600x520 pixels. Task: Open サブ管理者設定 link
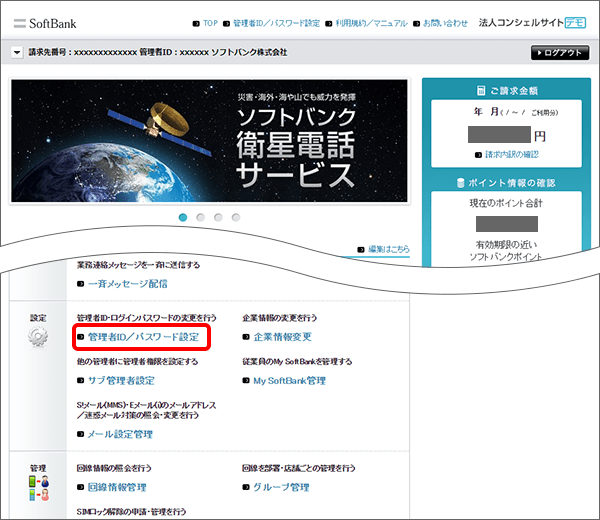[121, 380]
